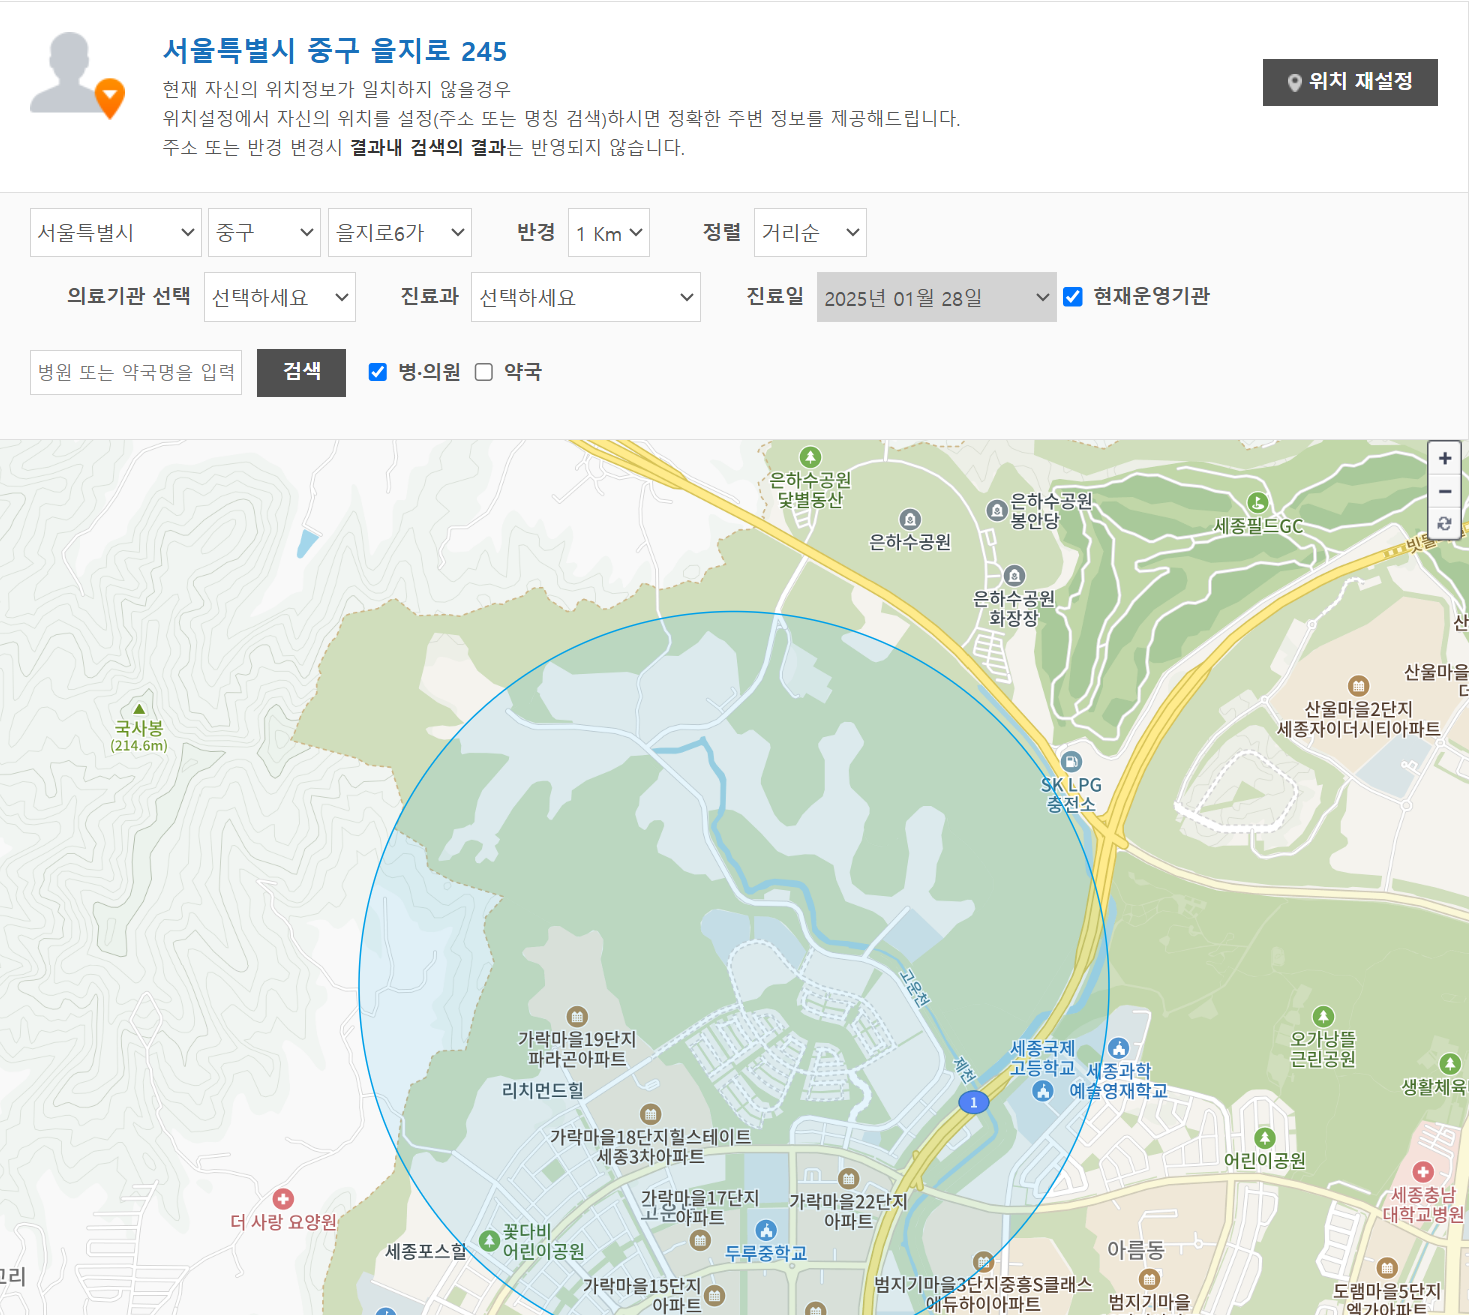
Task: Open the 서울특별시 region dropdown
Action: point(115,232)
